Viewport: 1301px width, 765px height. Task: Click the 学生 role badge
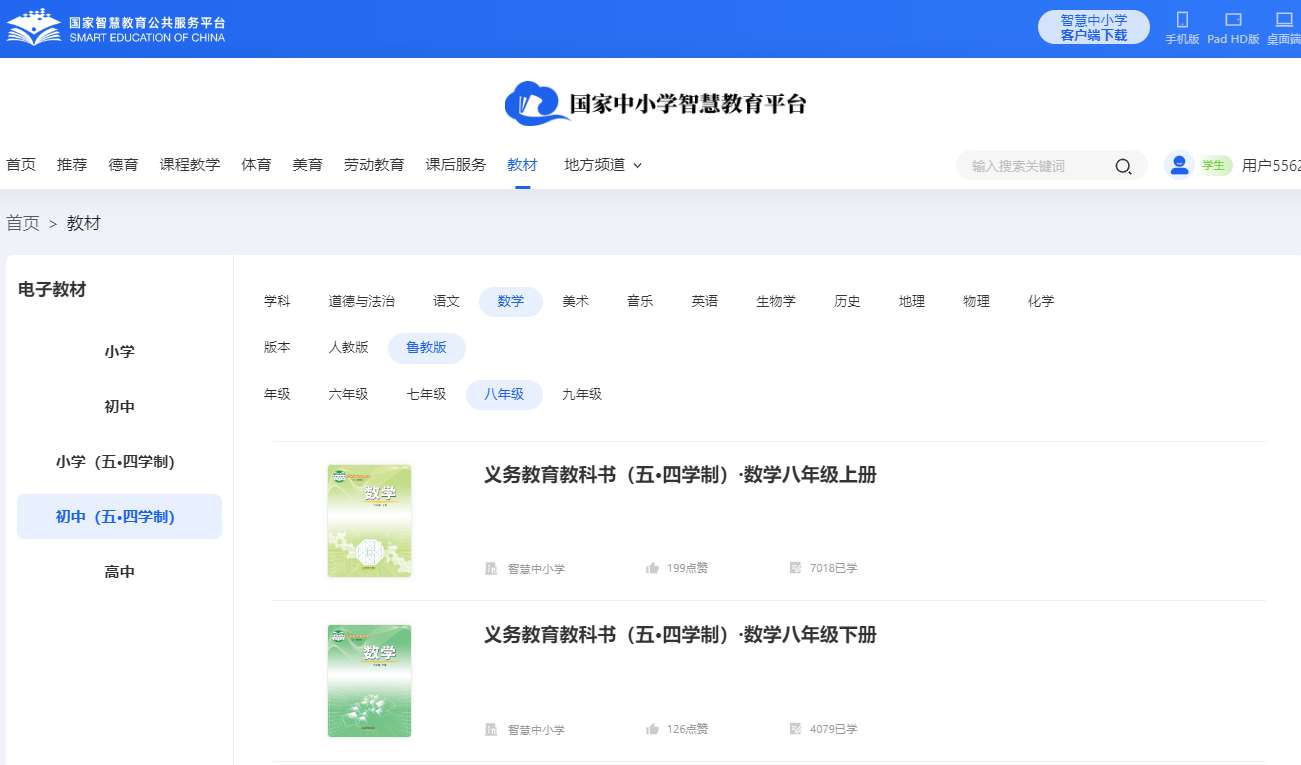(x=1214, y=166)
